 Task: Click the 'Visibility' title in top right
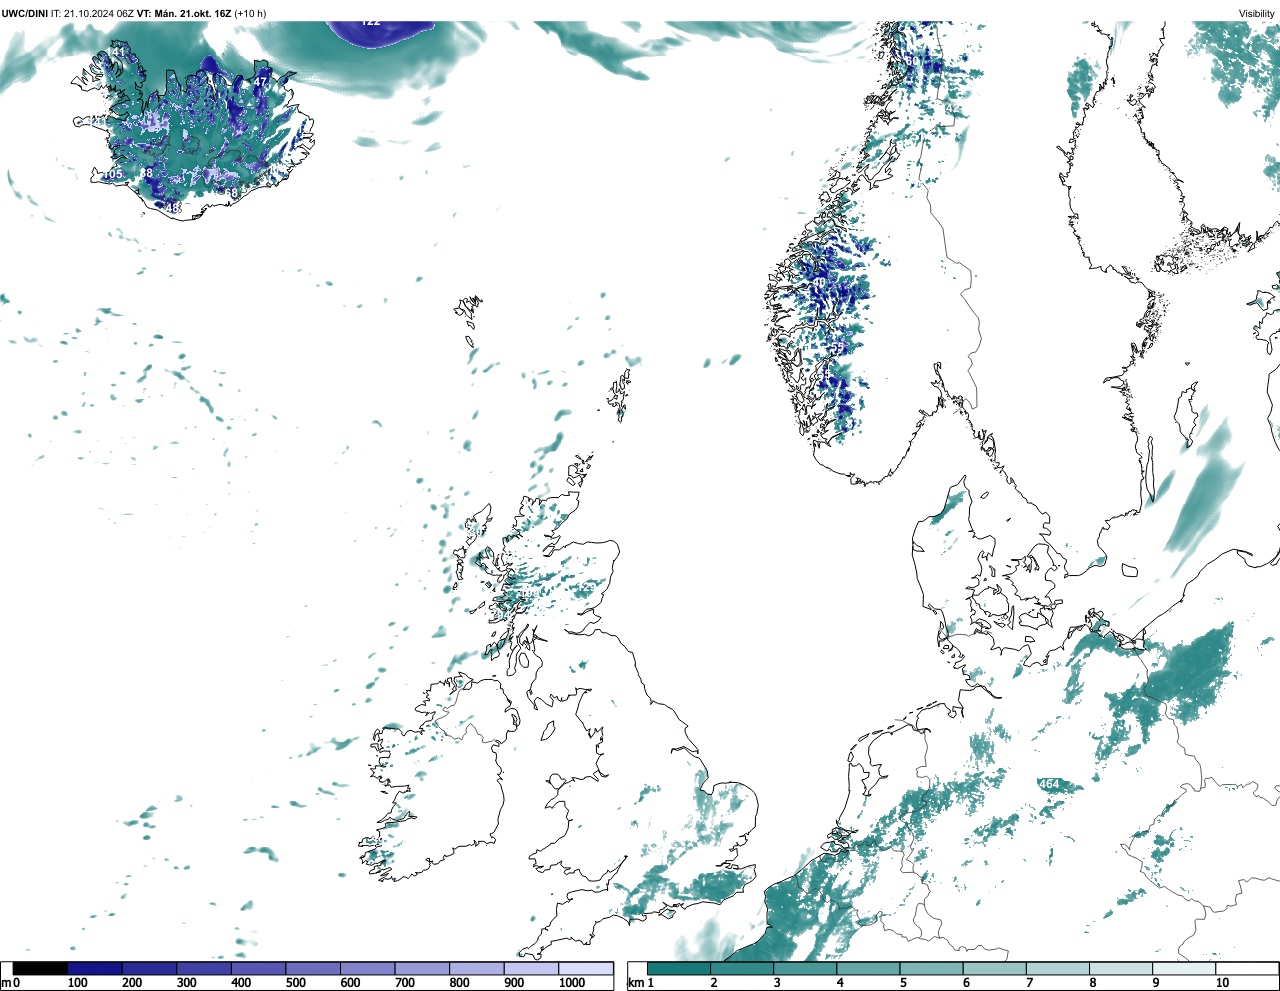click(1257, 14)
